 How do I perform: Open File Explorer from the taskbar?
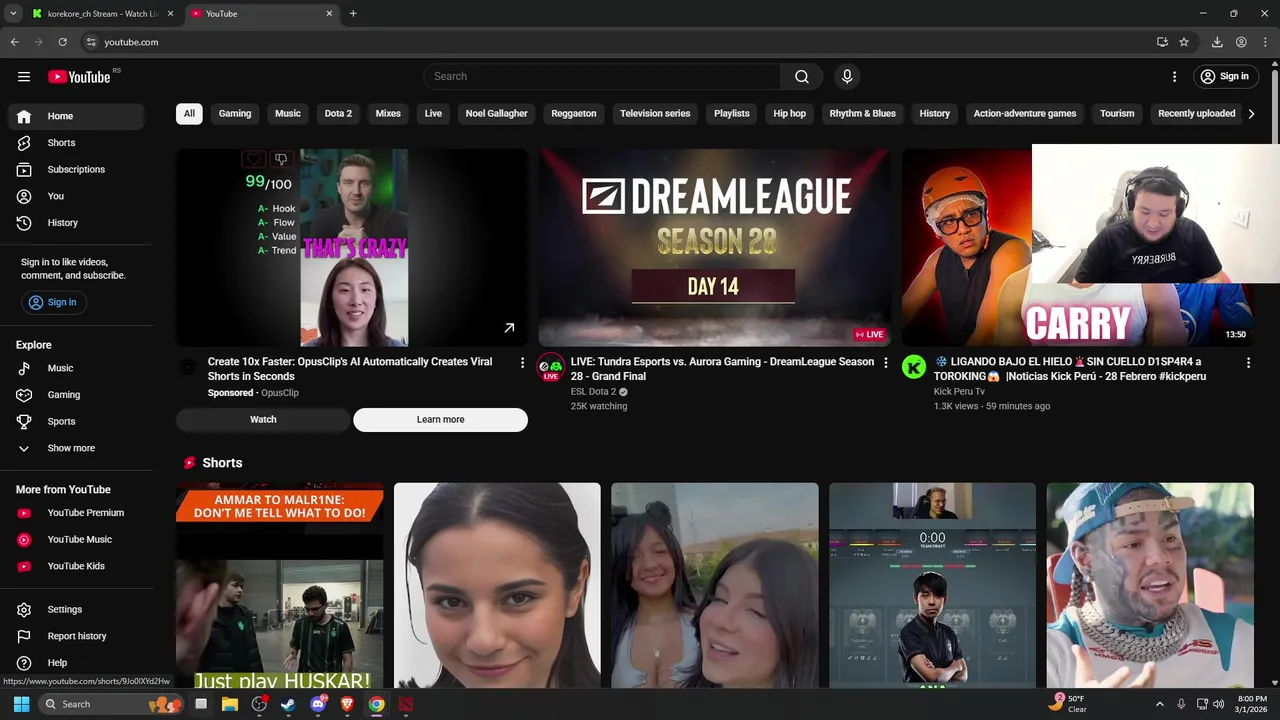click(230, 704)
